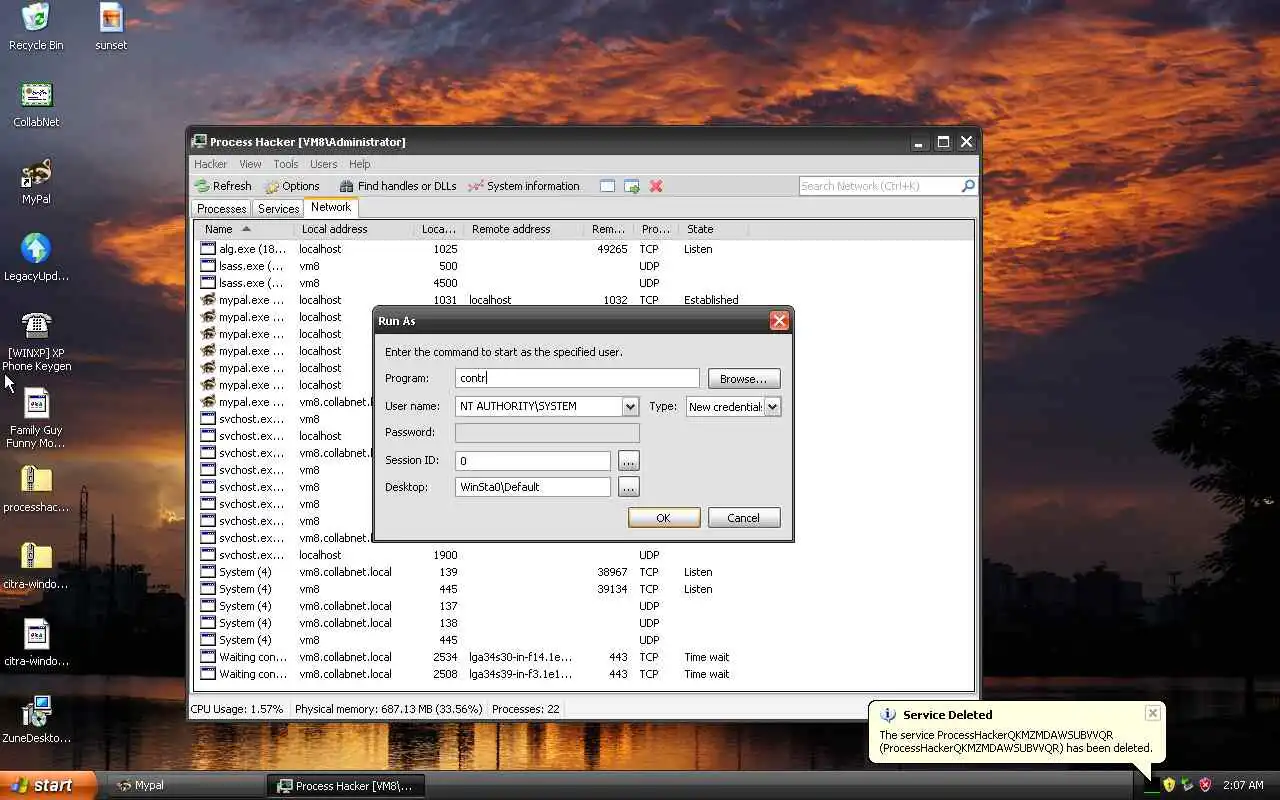Open the Tools menu

(x=286, y=164)
